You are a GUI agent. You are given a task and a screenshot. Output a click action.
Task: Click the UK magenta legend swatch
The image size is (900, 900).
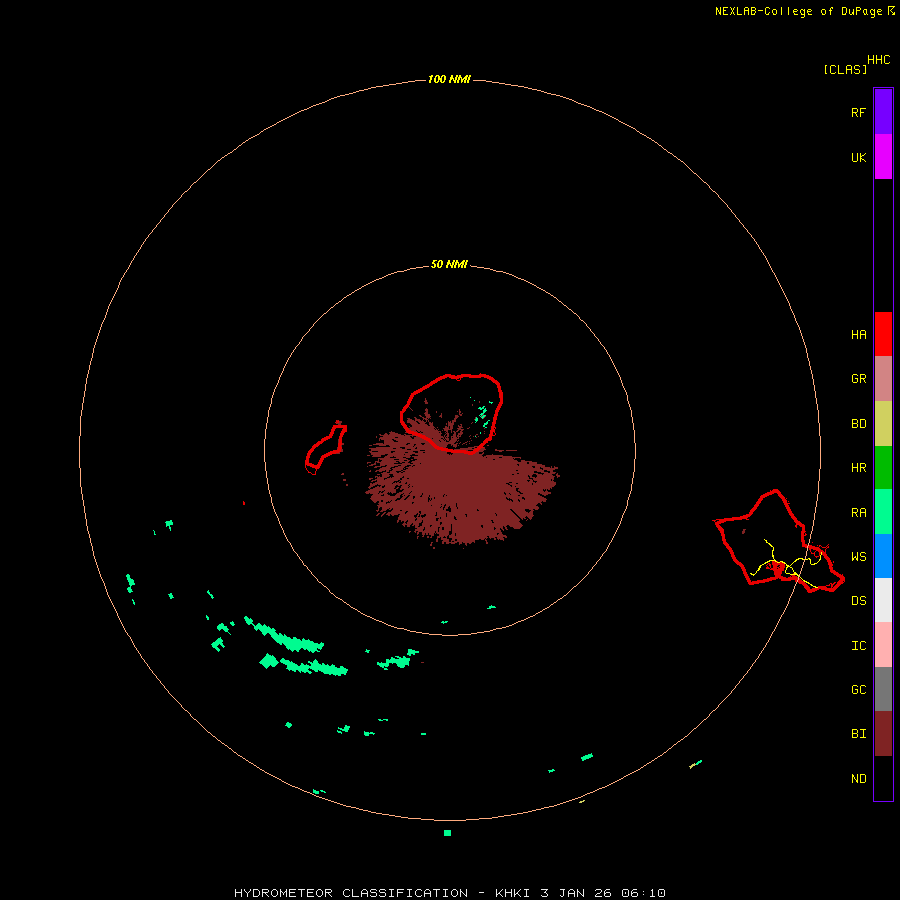point(883,157)
